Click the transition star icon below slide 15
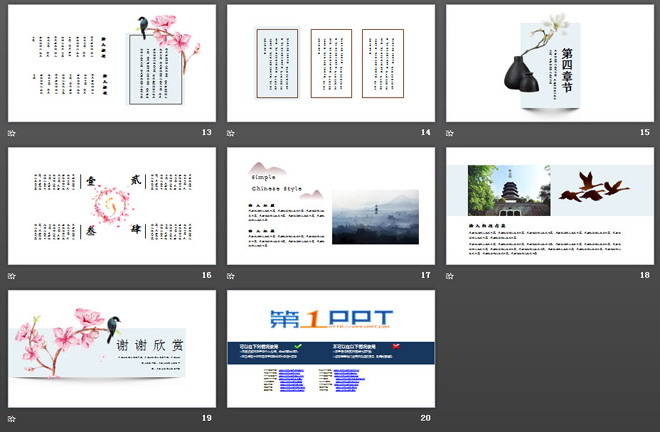 coord(450,132)
